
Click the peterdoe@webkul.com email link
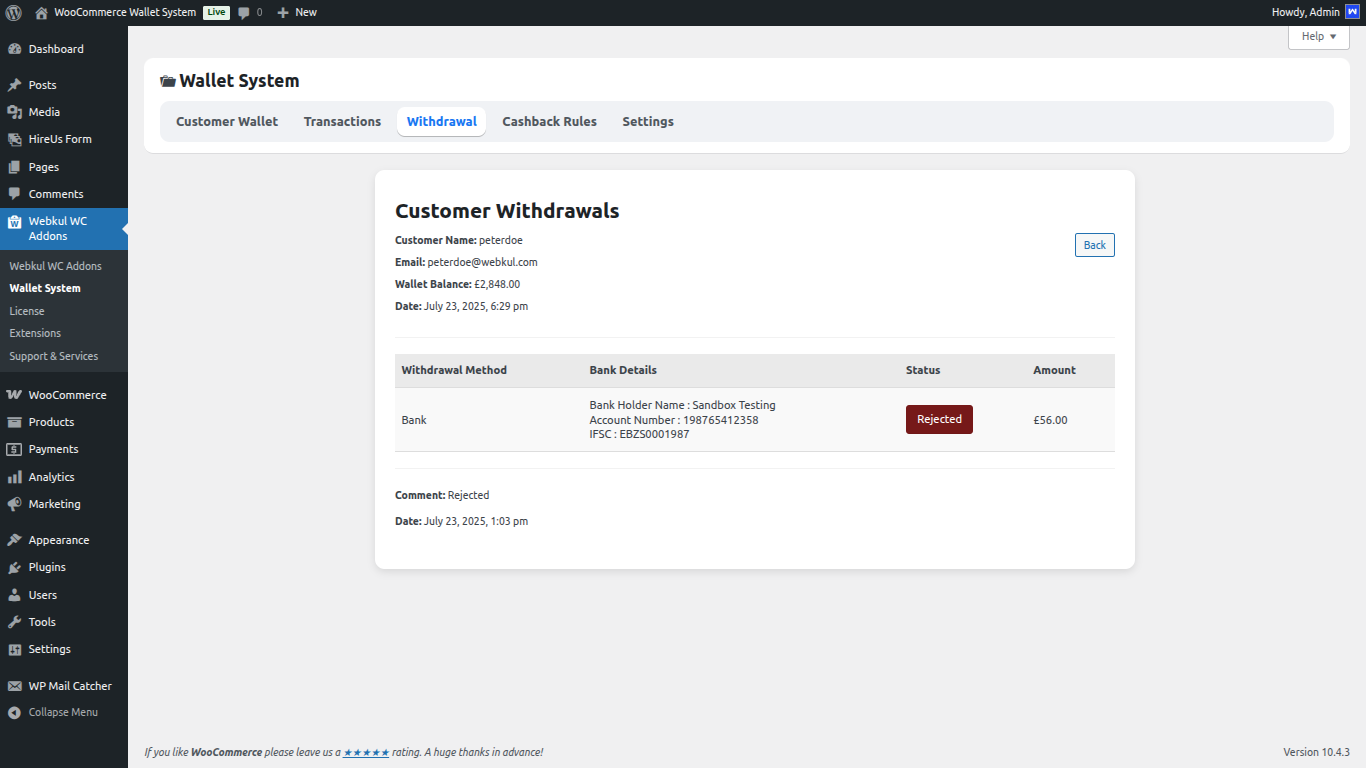click(x=481, y=261)
